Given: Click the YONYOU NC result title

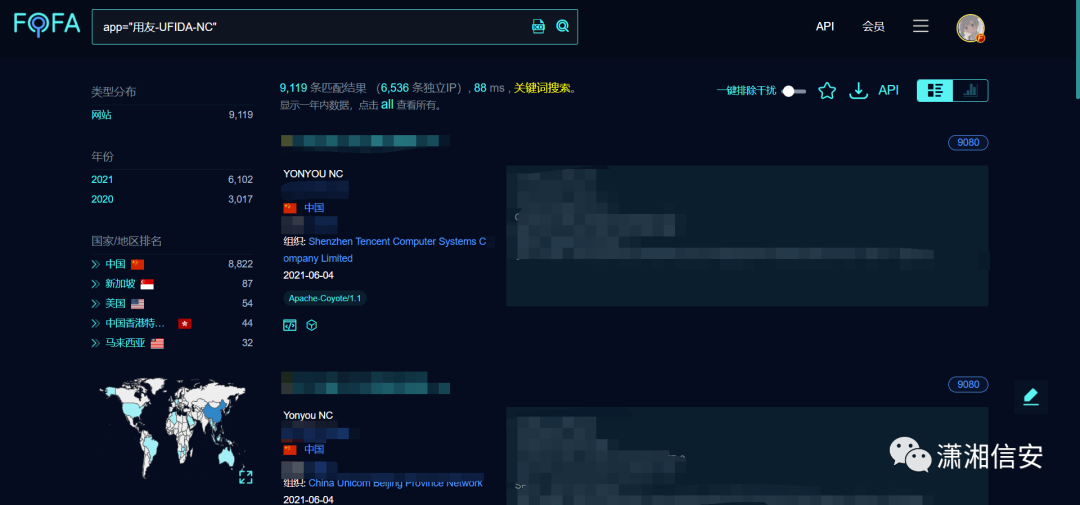Looking at the screenshot, I should (313, 174).
